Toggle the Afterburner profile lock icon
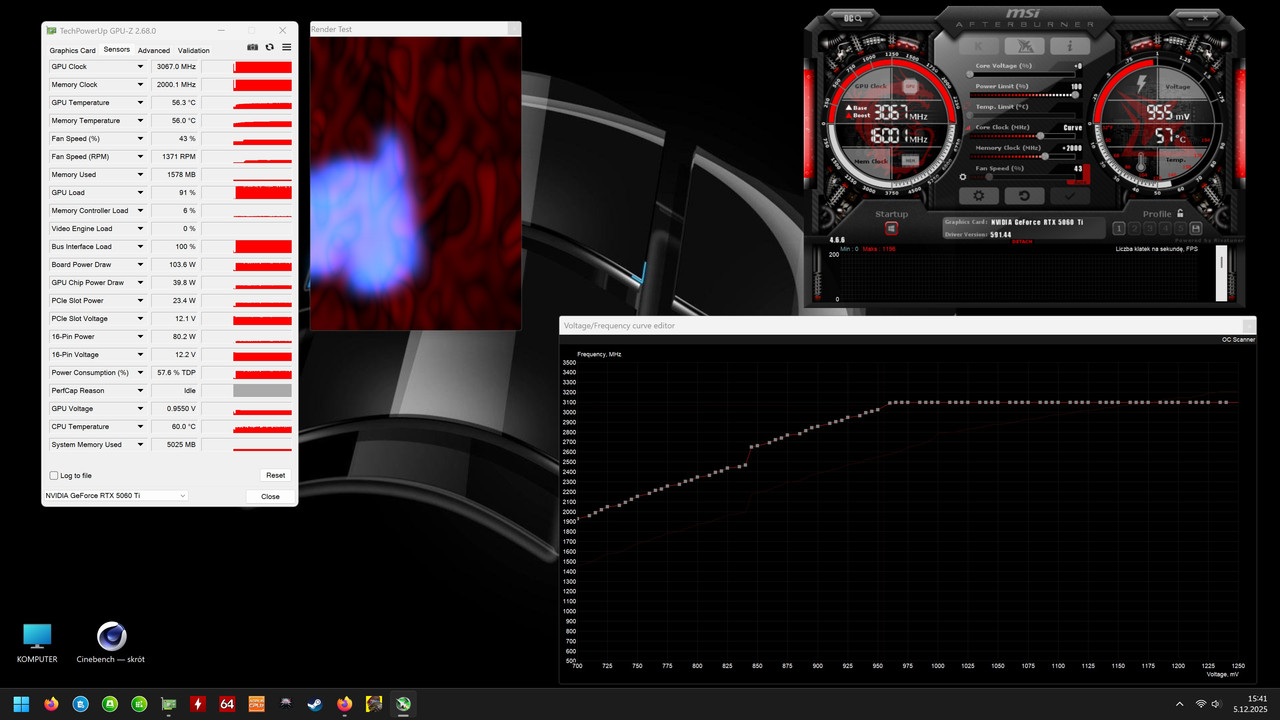Screen dimensions: 1280x720 click(x=1180, y=213)
